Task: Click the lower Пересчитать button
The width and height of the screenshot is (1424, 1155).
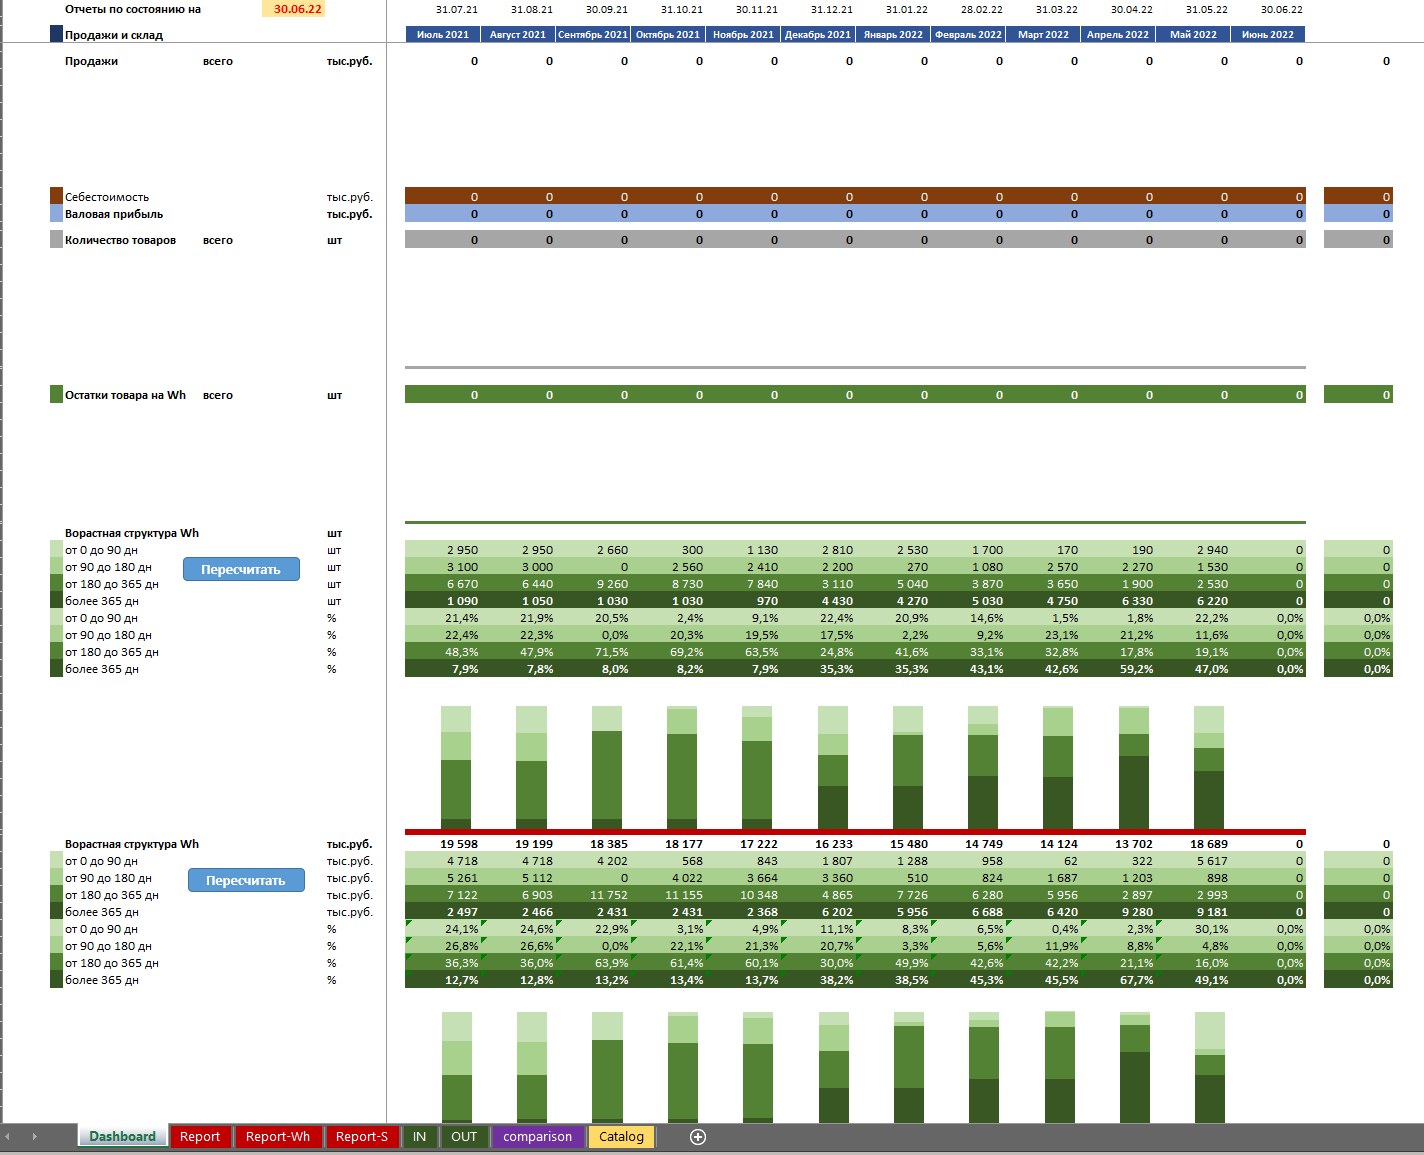Action: click(246, 880)
